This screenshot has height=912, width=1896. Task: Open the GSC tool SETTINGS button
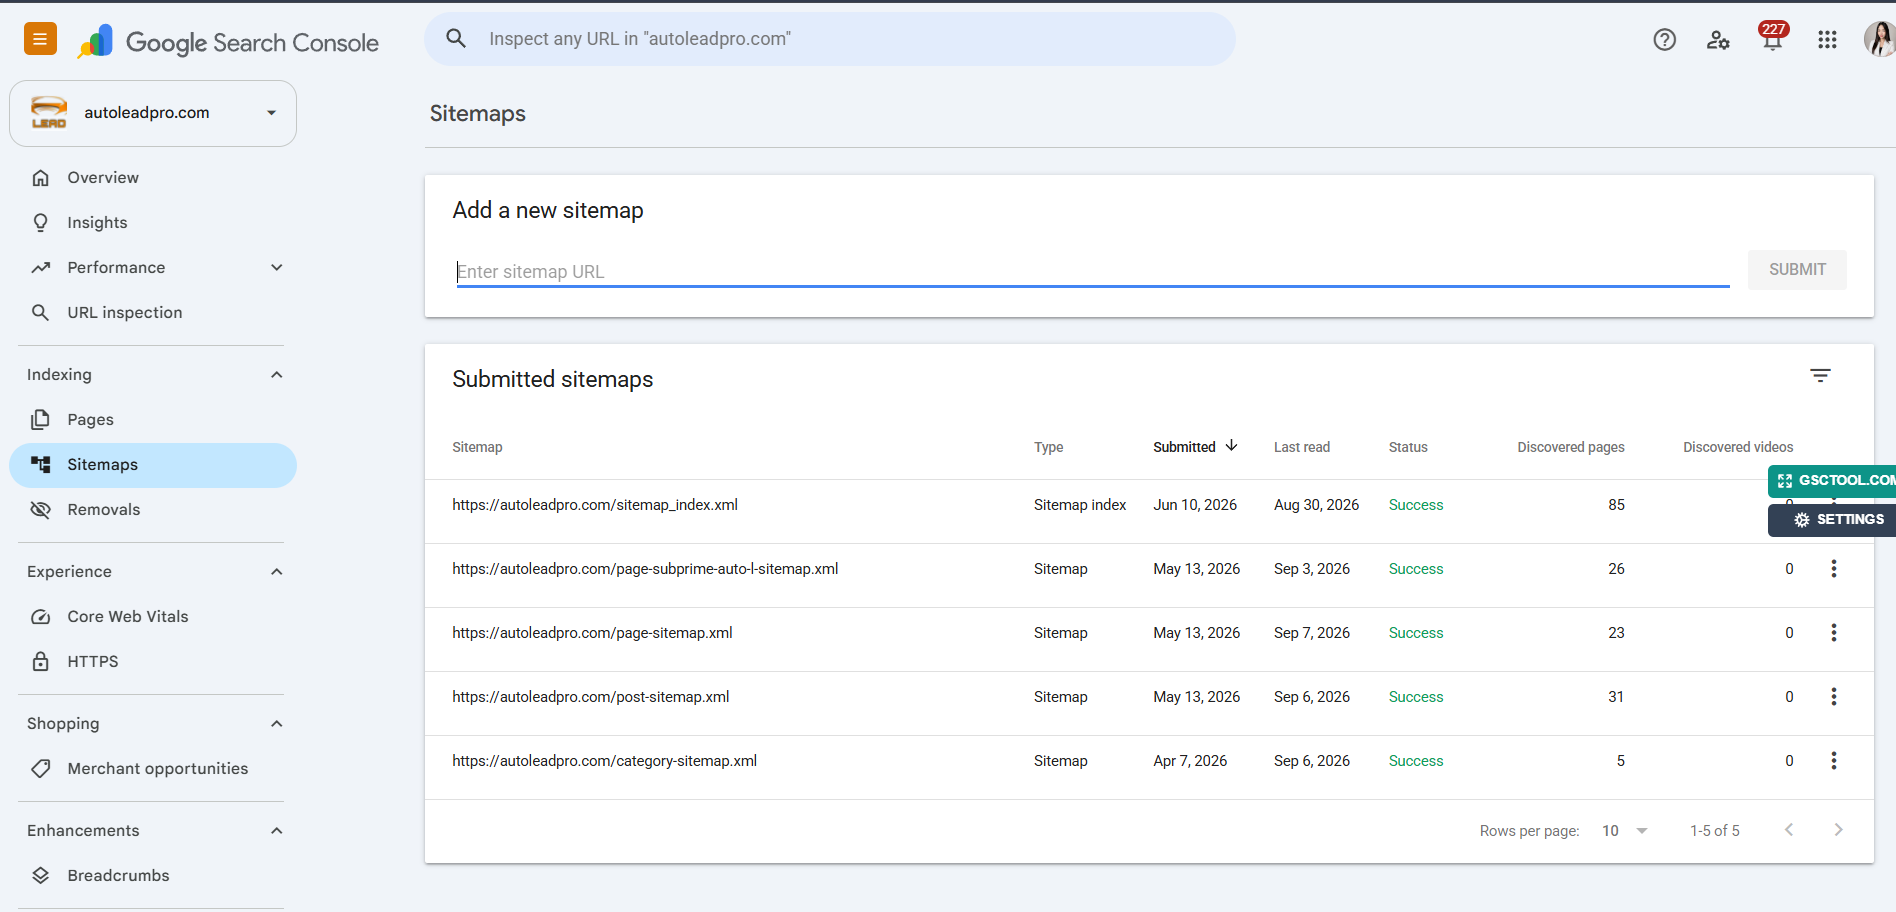[1832, 520]
